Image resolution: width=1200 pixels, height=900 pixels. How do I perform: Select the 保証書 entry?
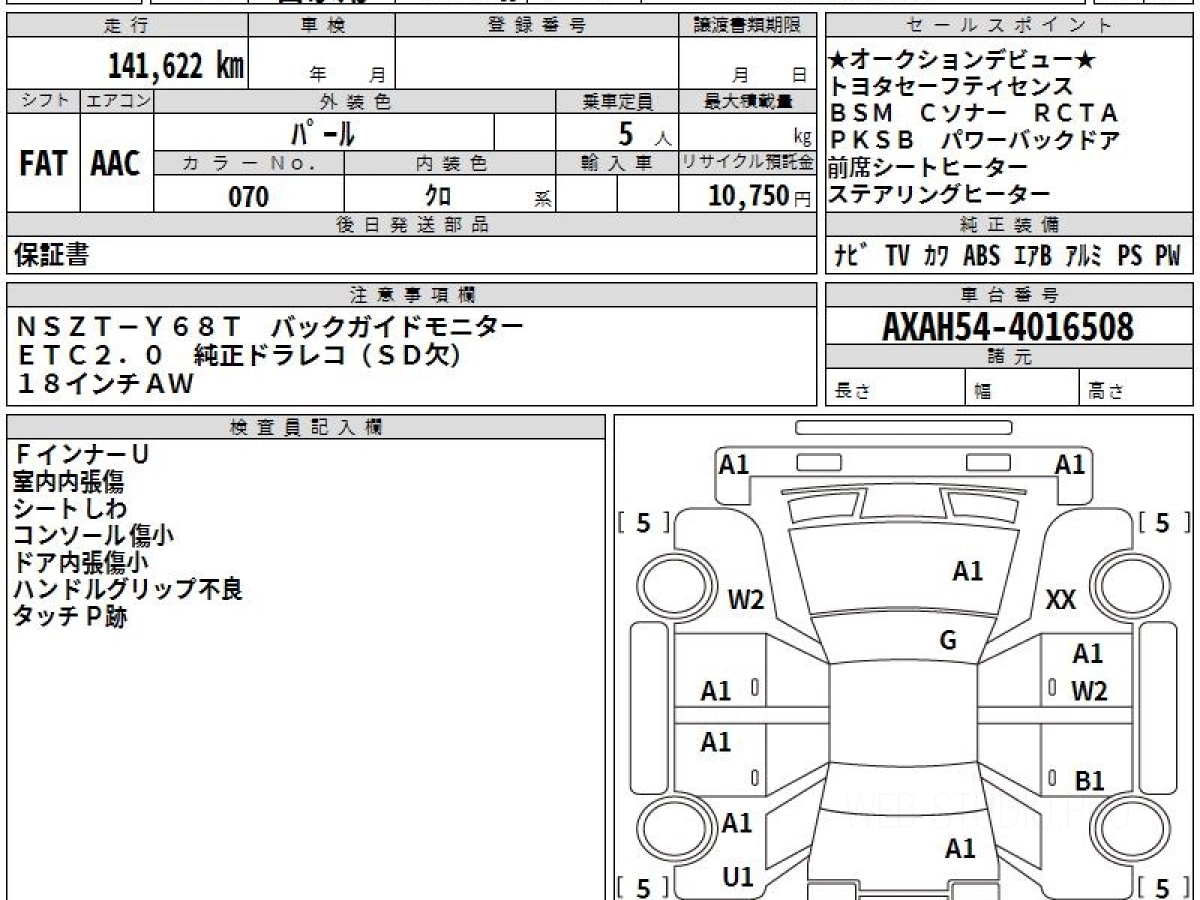(x=51, y=255)
